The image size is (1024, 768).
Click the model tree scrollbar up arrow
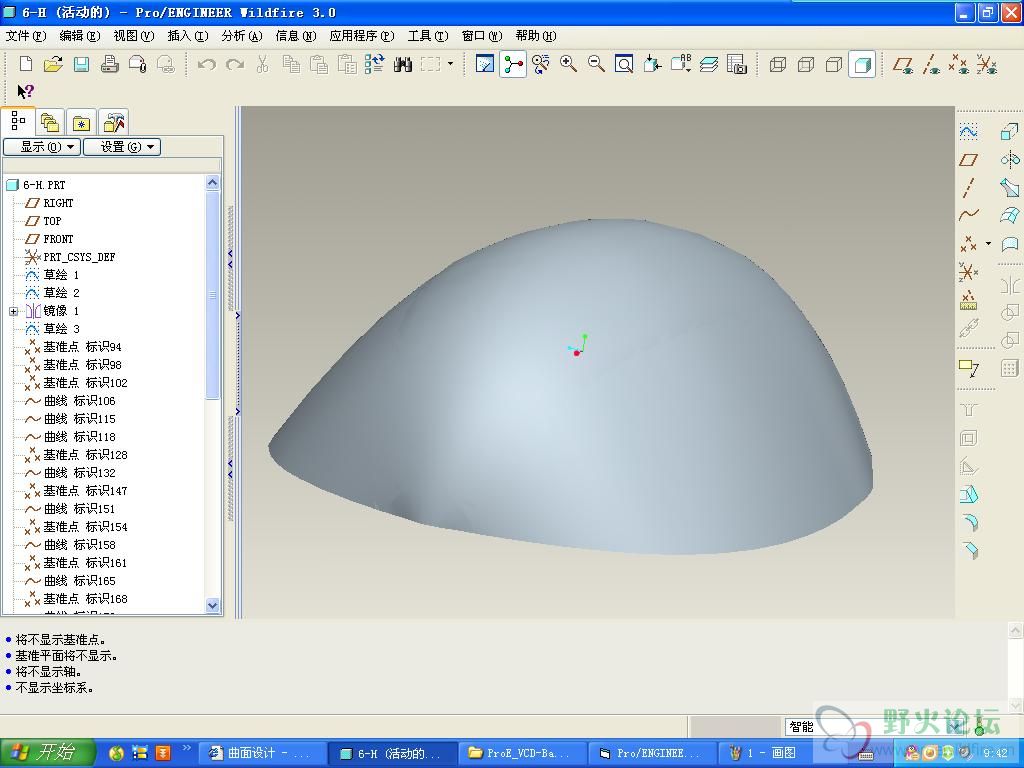click(x=212, y=182)
